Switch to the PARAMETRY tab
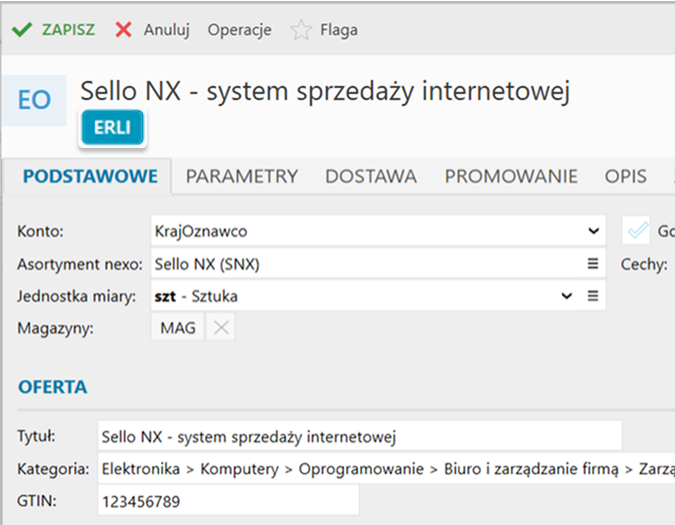The height and width of the screenshot is (525, 675). tap(242, 177)
